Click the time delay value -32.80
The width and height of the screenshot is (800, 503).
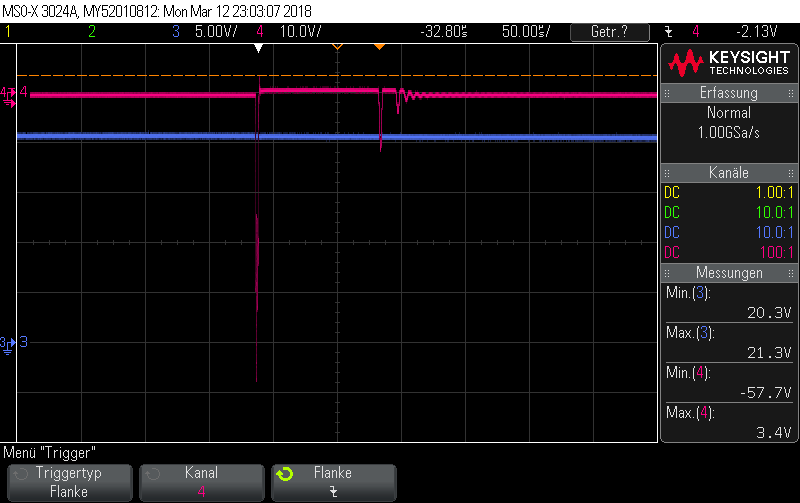tap(443, 32)
